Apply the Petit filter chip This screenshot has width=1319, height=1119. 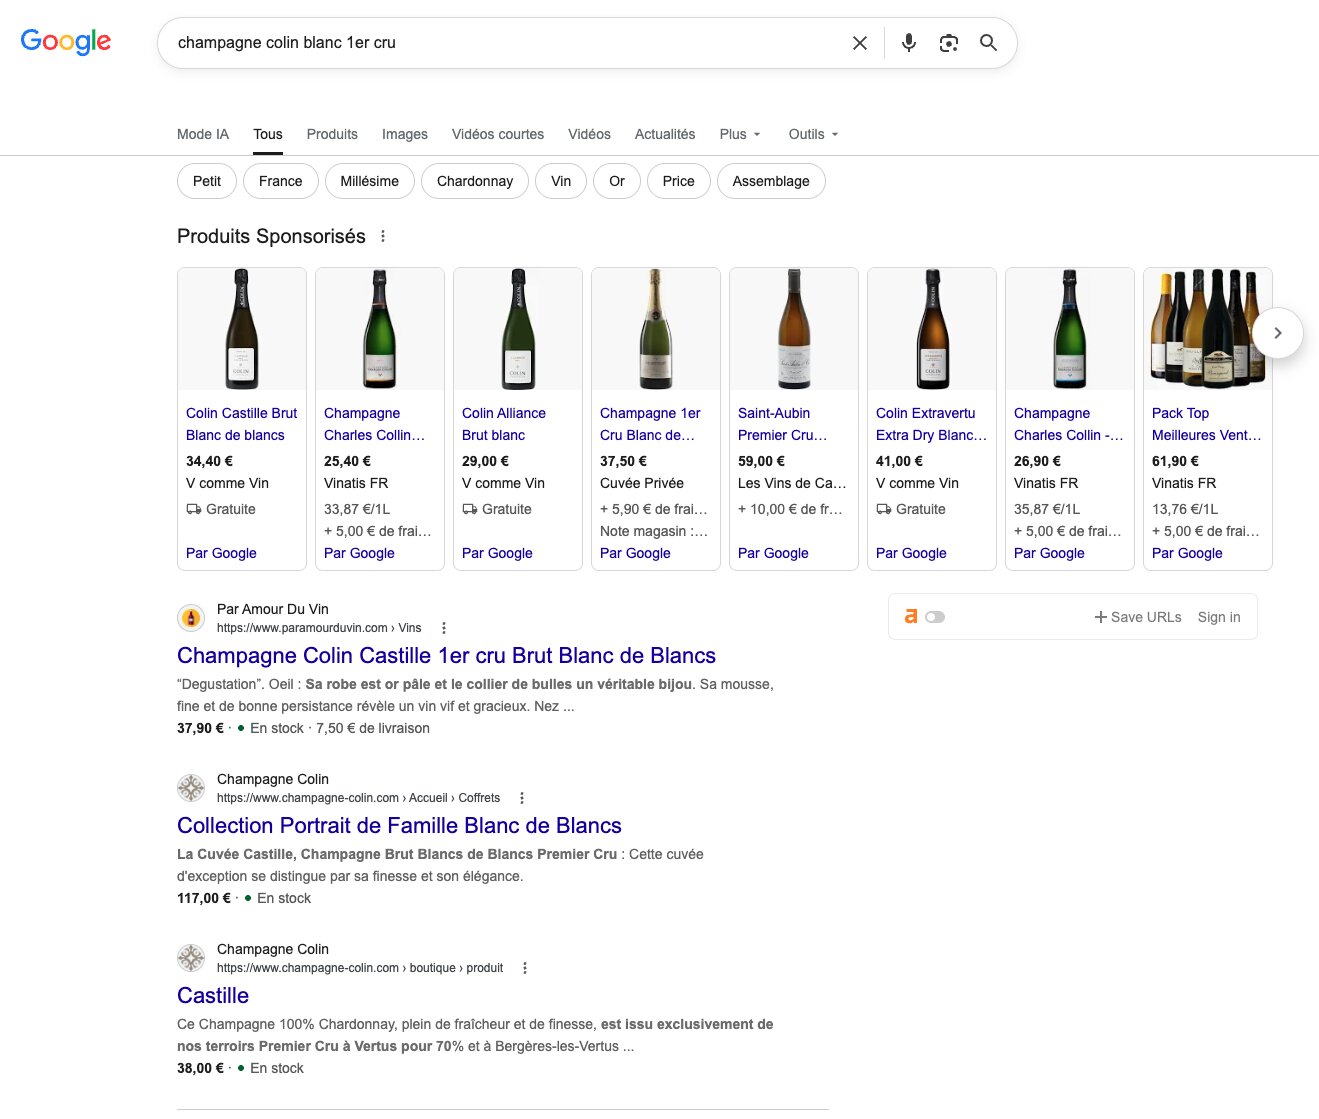pos(207,181)
